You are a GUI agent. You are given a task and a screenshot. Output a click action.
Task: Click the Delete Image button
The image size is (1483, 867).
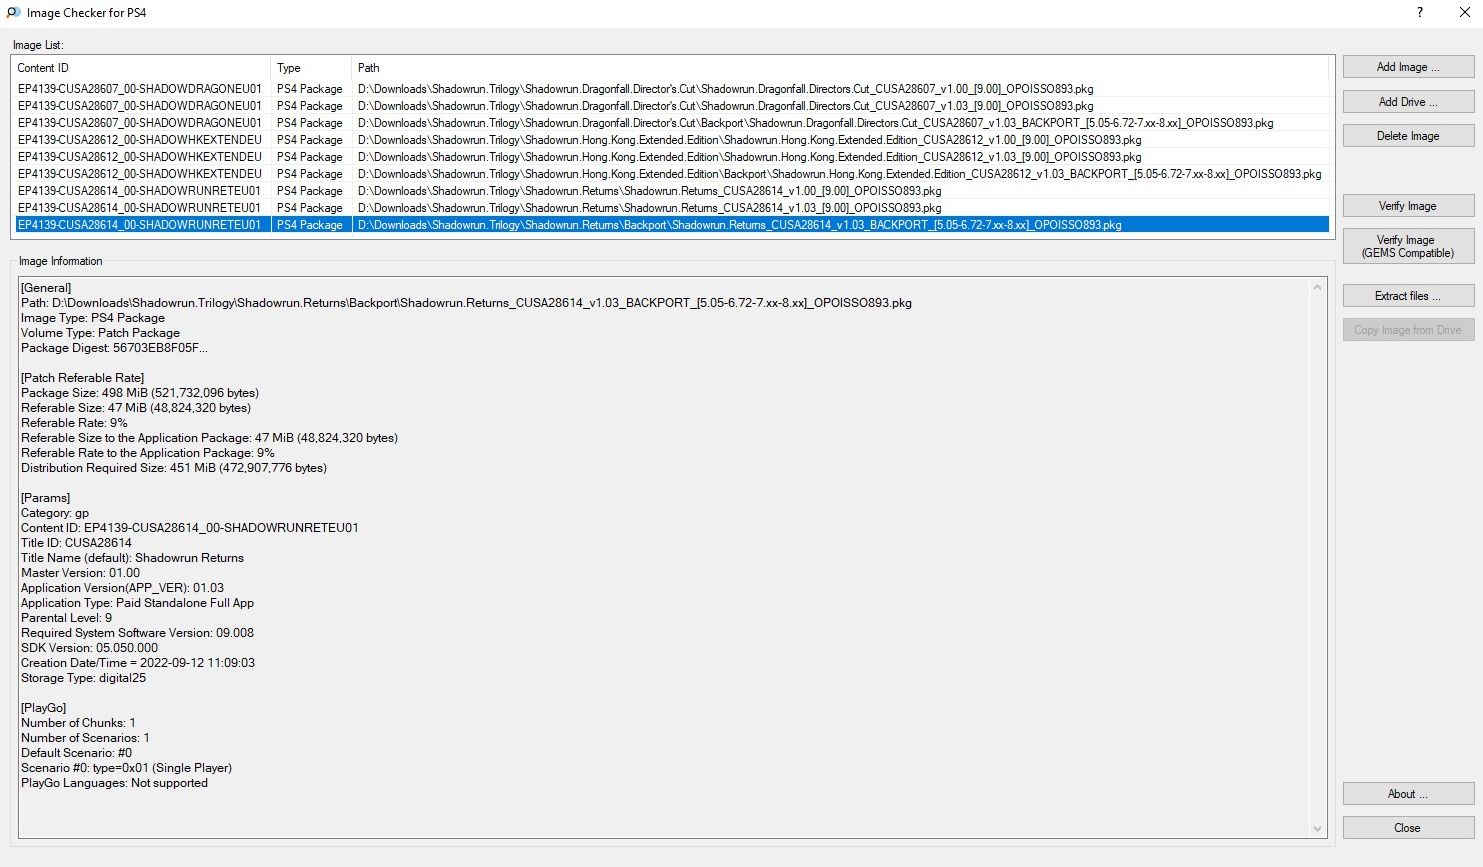click(1408, 136)
